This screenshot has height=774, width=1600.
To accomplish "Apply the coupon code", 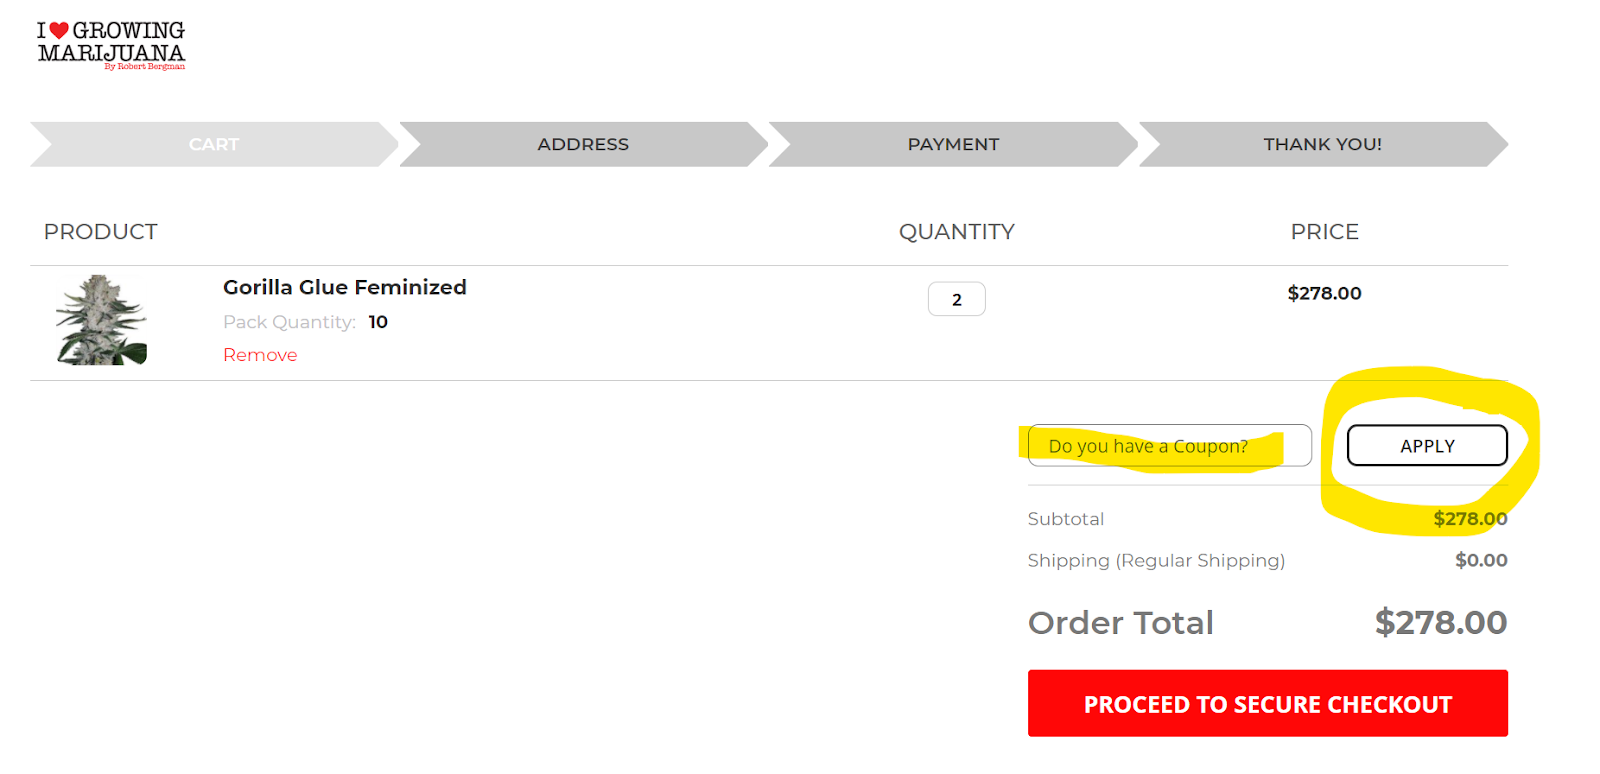I will click(x=1427, y=446).
